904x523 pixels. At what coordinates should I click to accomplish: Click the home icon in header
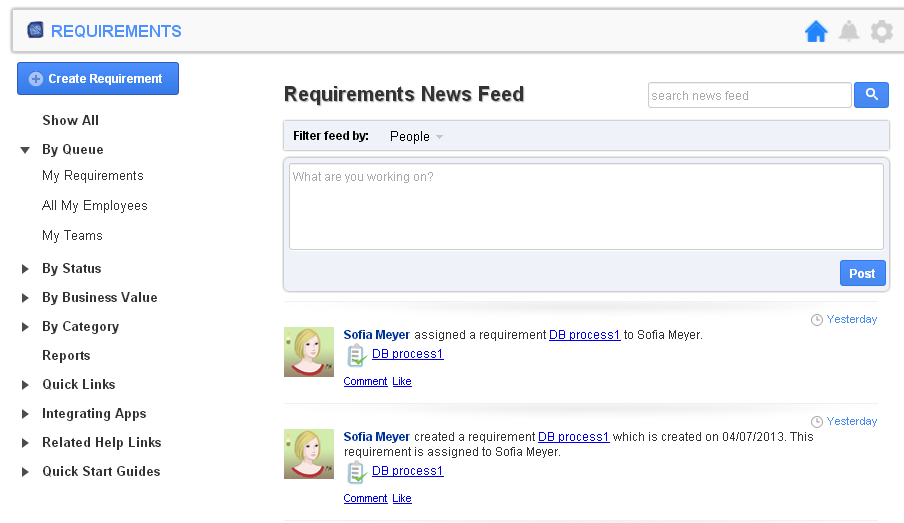816,32
